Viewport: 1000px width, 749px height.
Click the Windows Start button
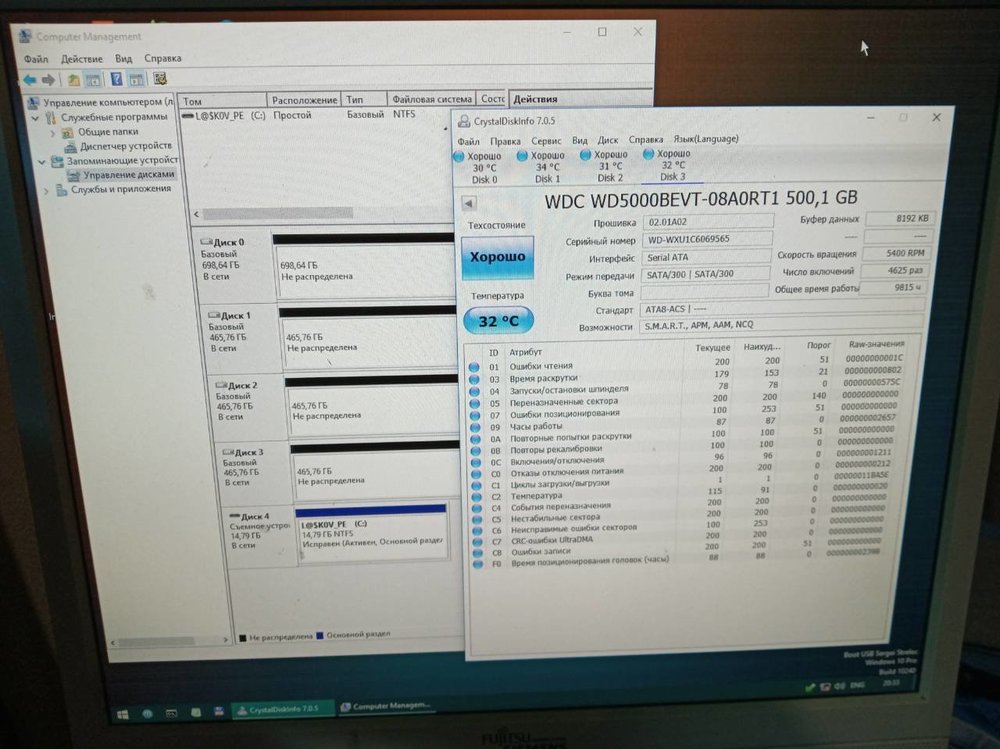[122, 713]
